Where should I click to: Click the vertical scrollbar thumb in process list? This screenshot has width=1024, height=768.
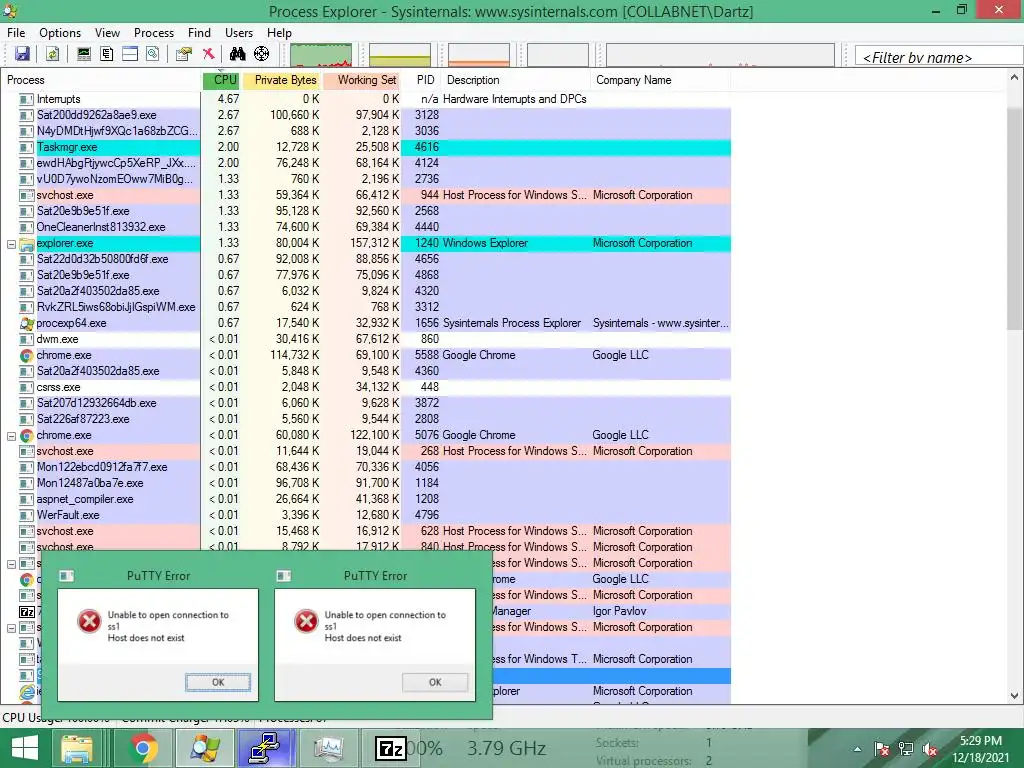click(1014, 219)
